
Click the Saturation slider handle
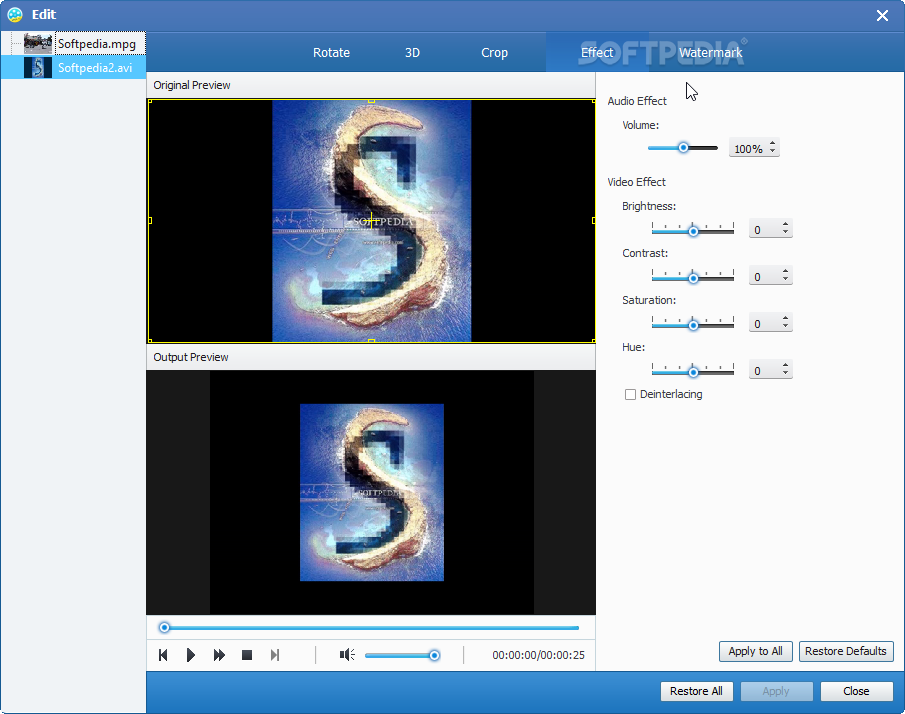(693, 326)
